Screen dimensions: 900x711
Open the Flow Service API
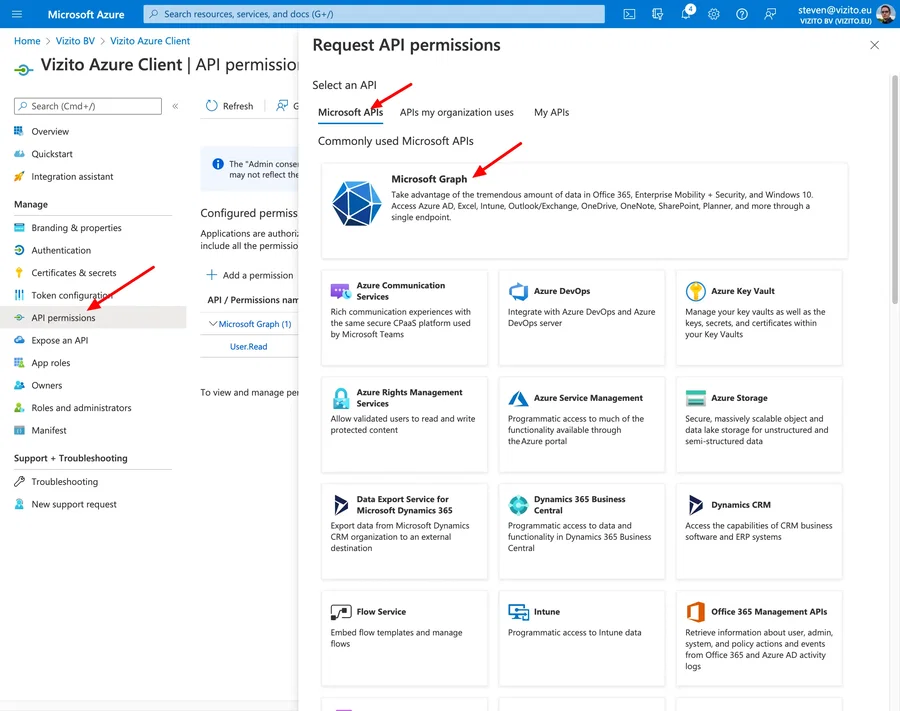[404, 630]
